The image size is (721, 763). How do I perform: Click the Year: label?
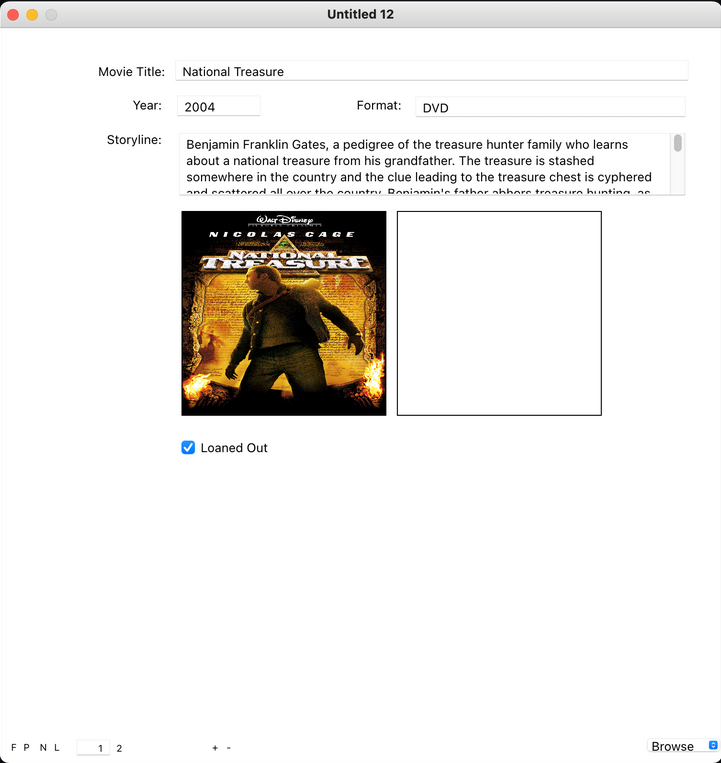click(147, 105)
